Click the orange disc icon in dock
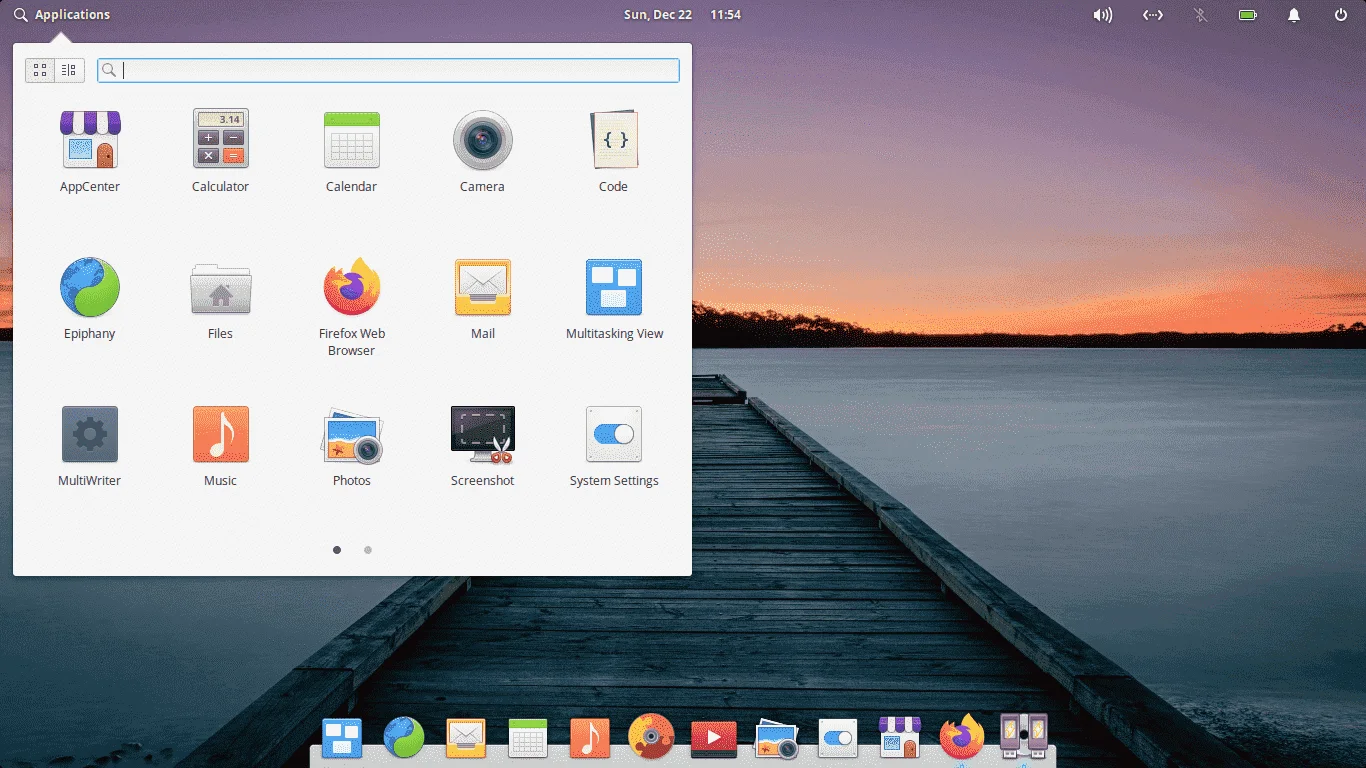 (x=651, y=737)
